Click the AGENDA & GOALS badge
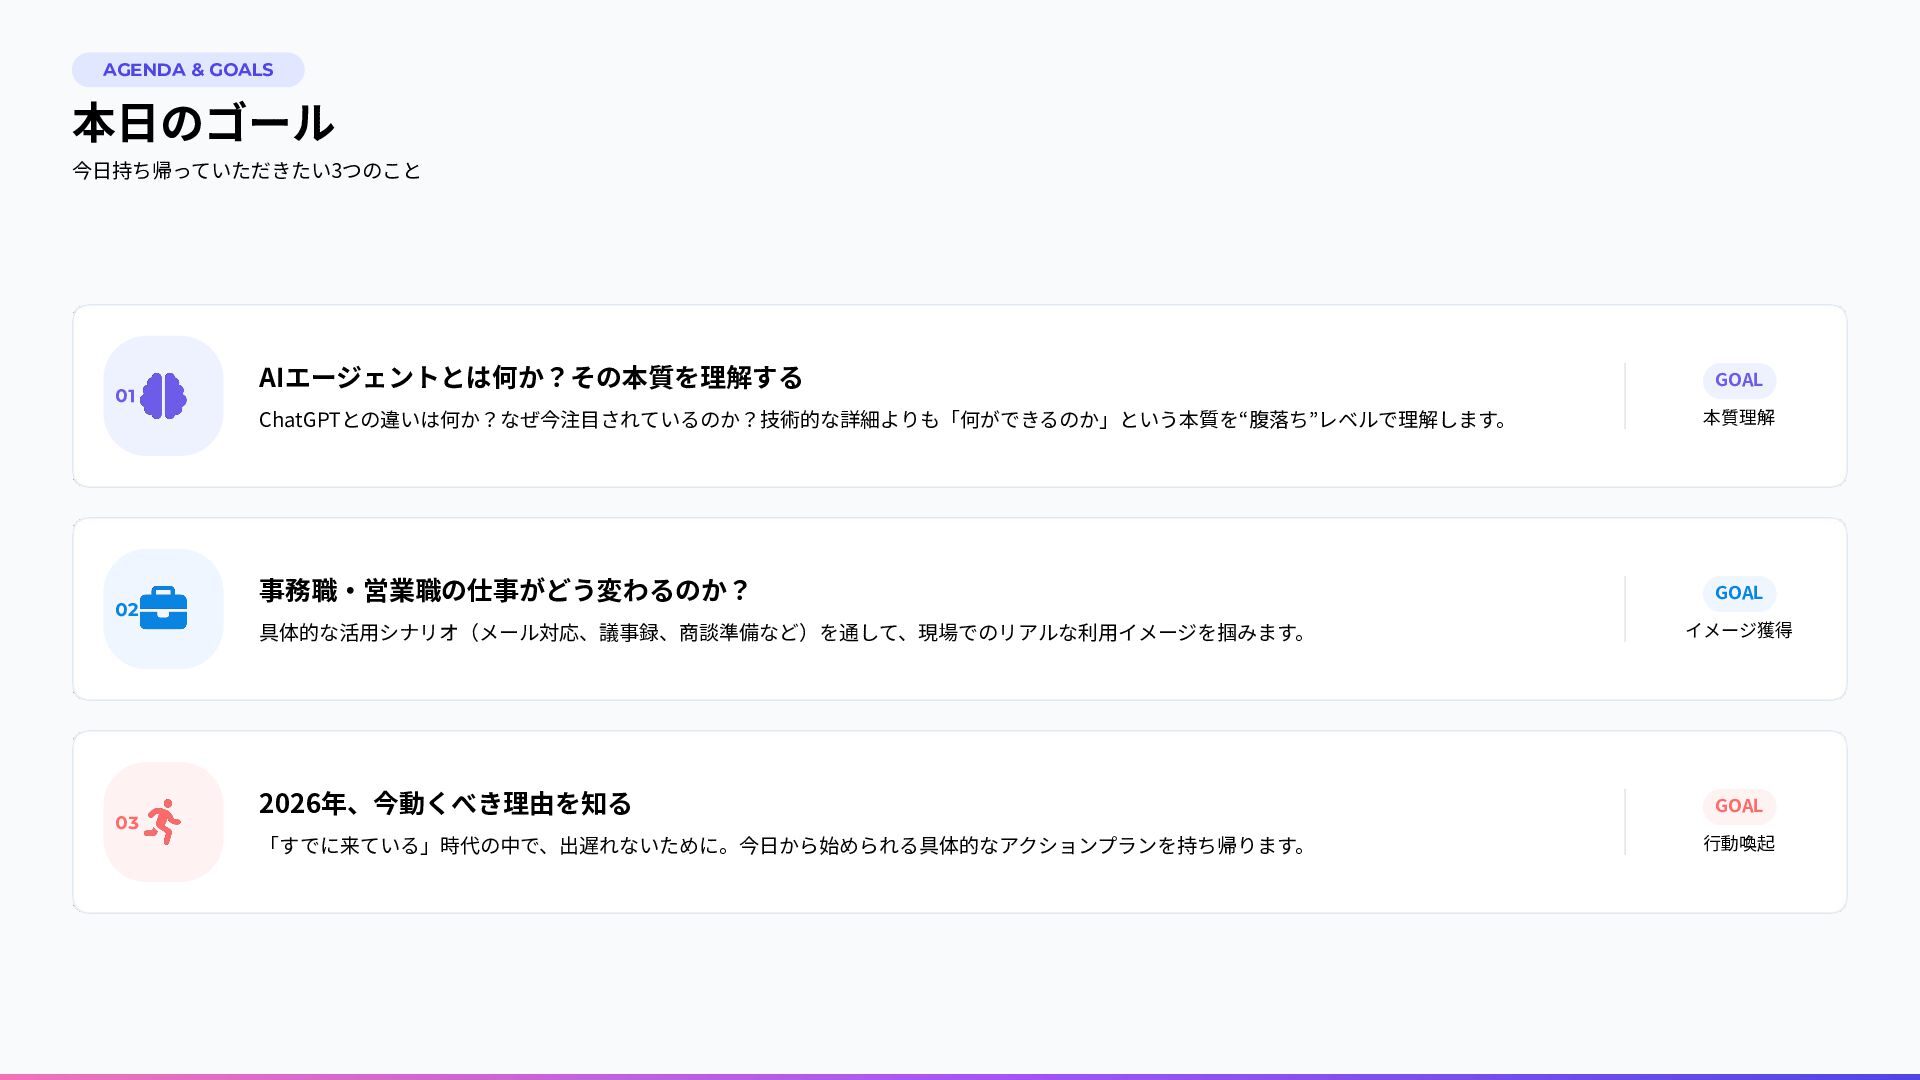 (188, 70)
